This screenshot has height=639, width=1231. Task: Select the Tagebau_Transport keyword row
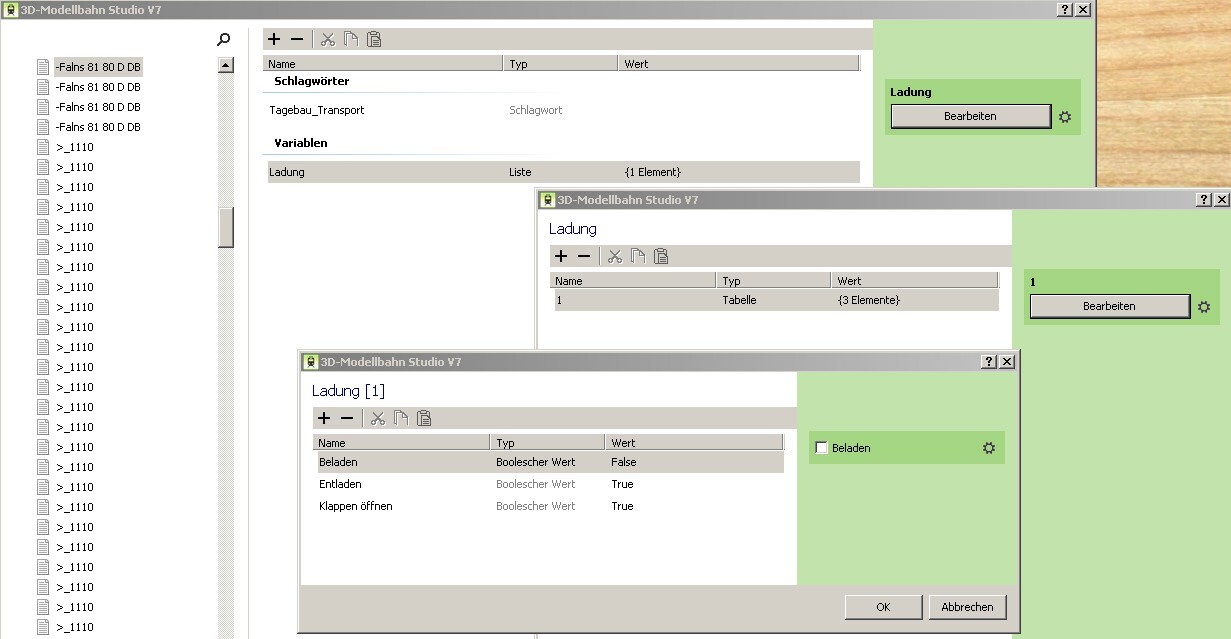[317, 110]
